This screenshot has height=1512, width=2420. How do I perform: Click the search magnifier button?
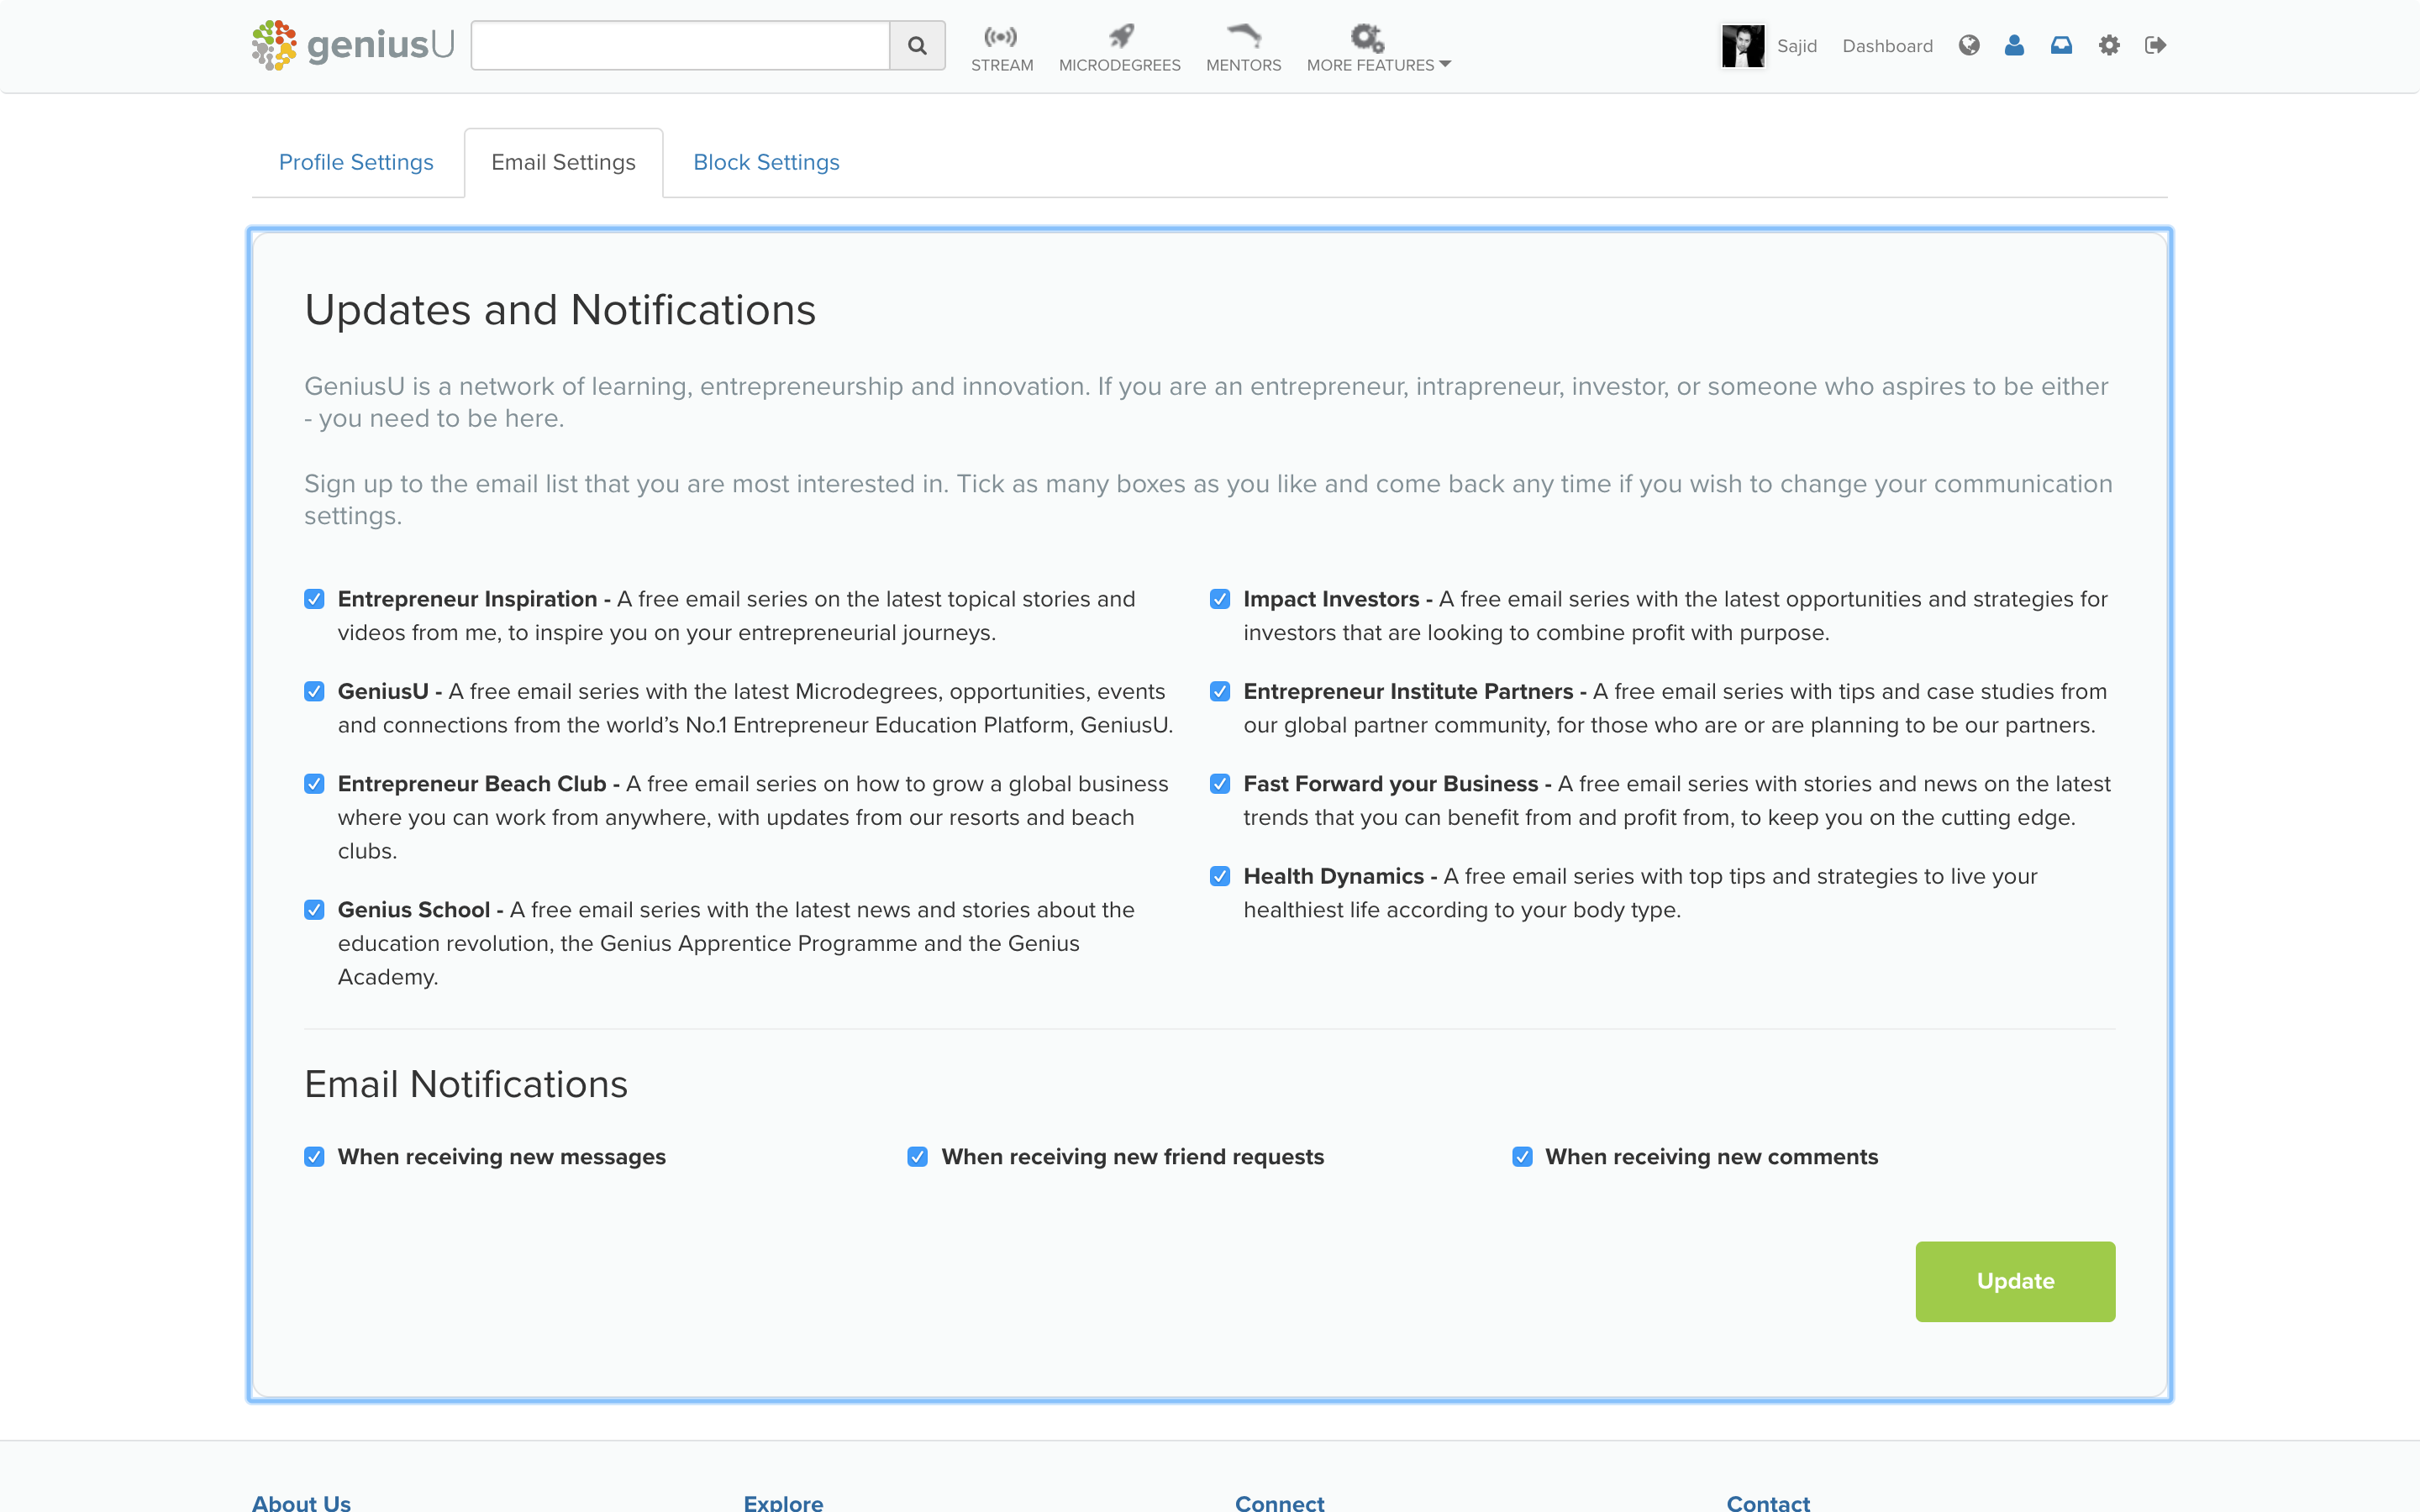pos(917,45)
